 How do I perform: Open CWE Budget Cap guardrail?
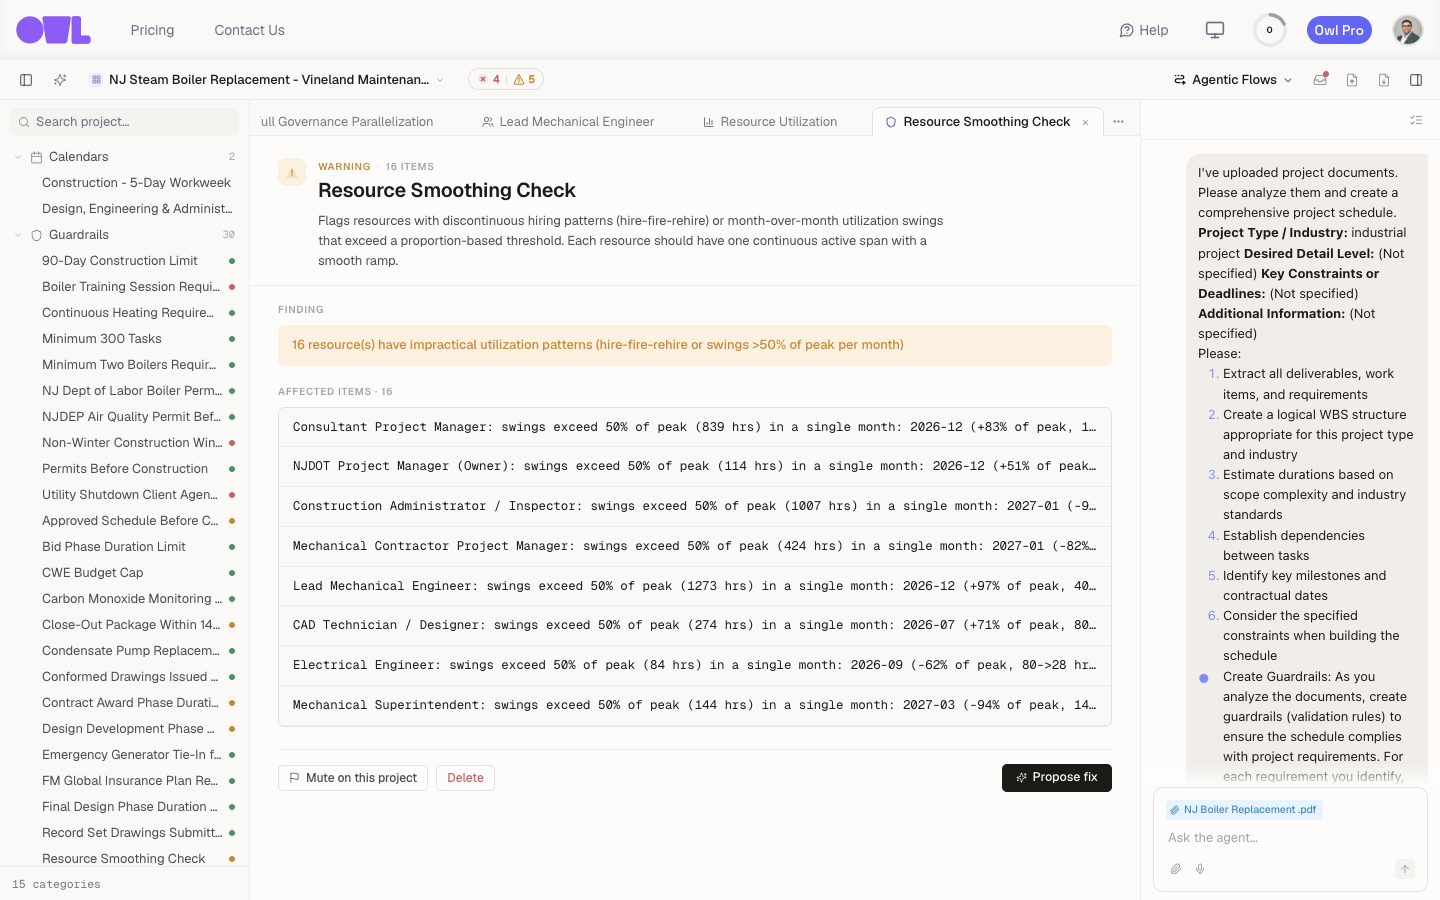(x=93, y=573)
